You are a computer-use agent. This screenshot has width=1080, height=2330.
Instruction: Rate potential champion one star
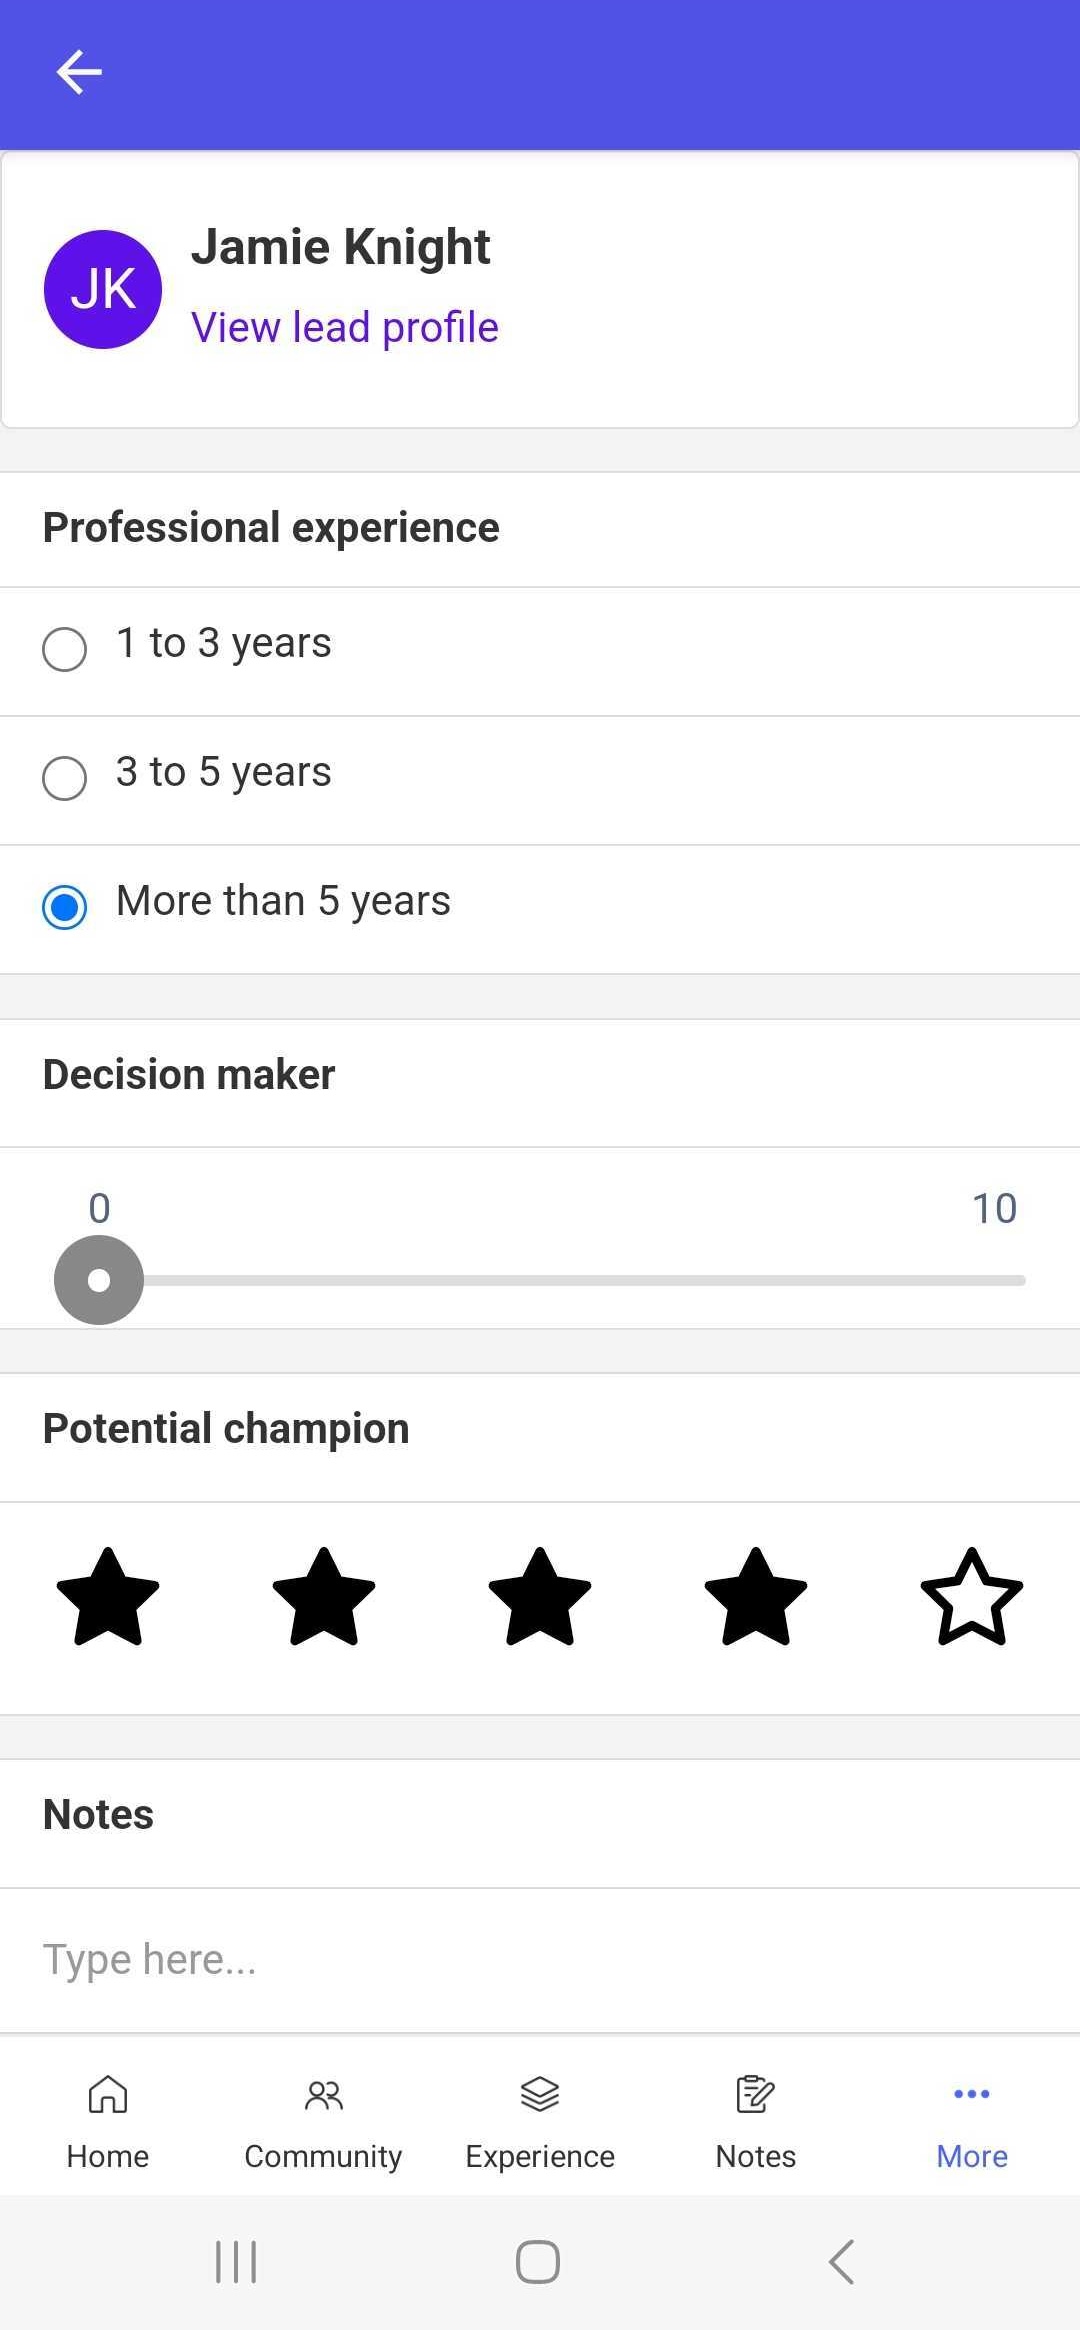click(x=108, y=1597)
